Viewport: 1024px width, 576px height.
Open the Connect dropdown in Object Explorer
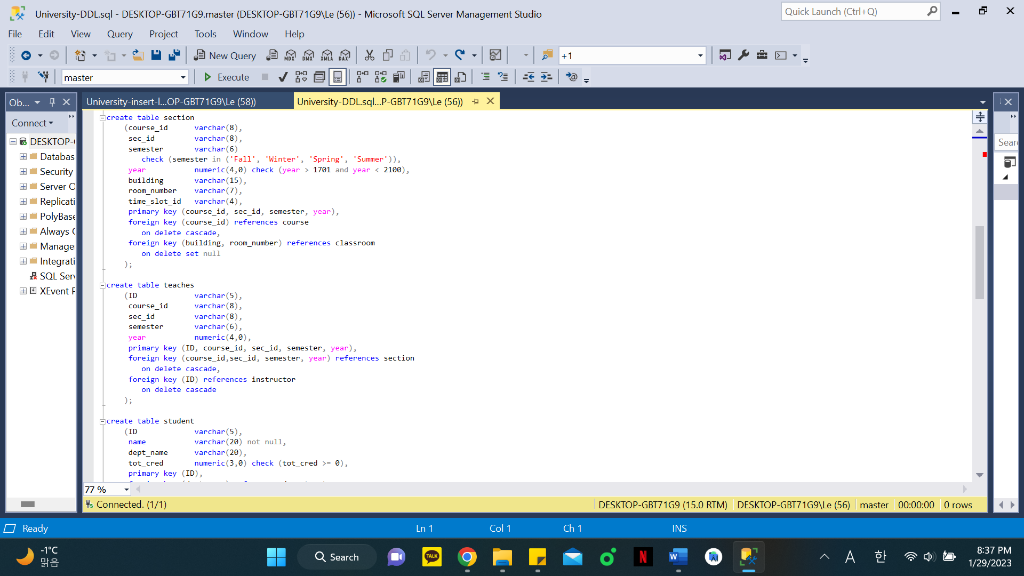[x=32, y=123]
